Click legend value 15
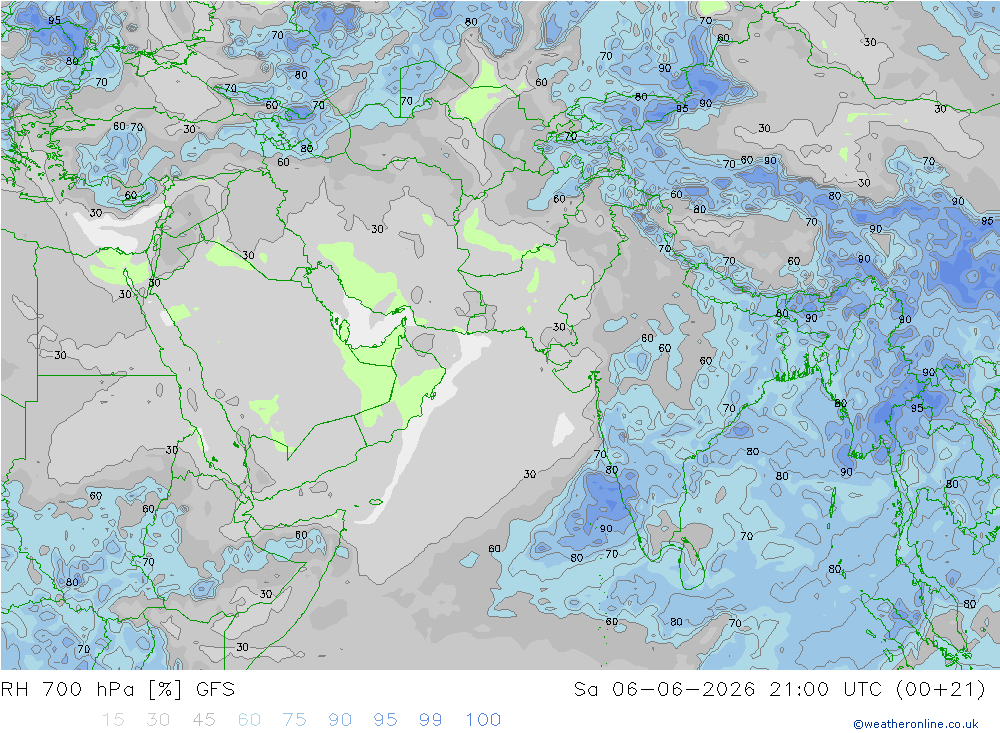This screenshot has height=733, width=1000. click(x=113, y=720)
